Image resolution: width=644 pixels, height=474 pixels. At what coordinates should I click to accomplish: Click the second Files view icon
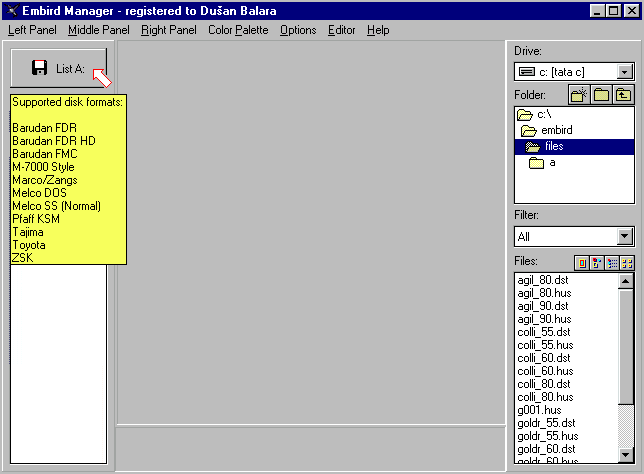tap(596, 263)
